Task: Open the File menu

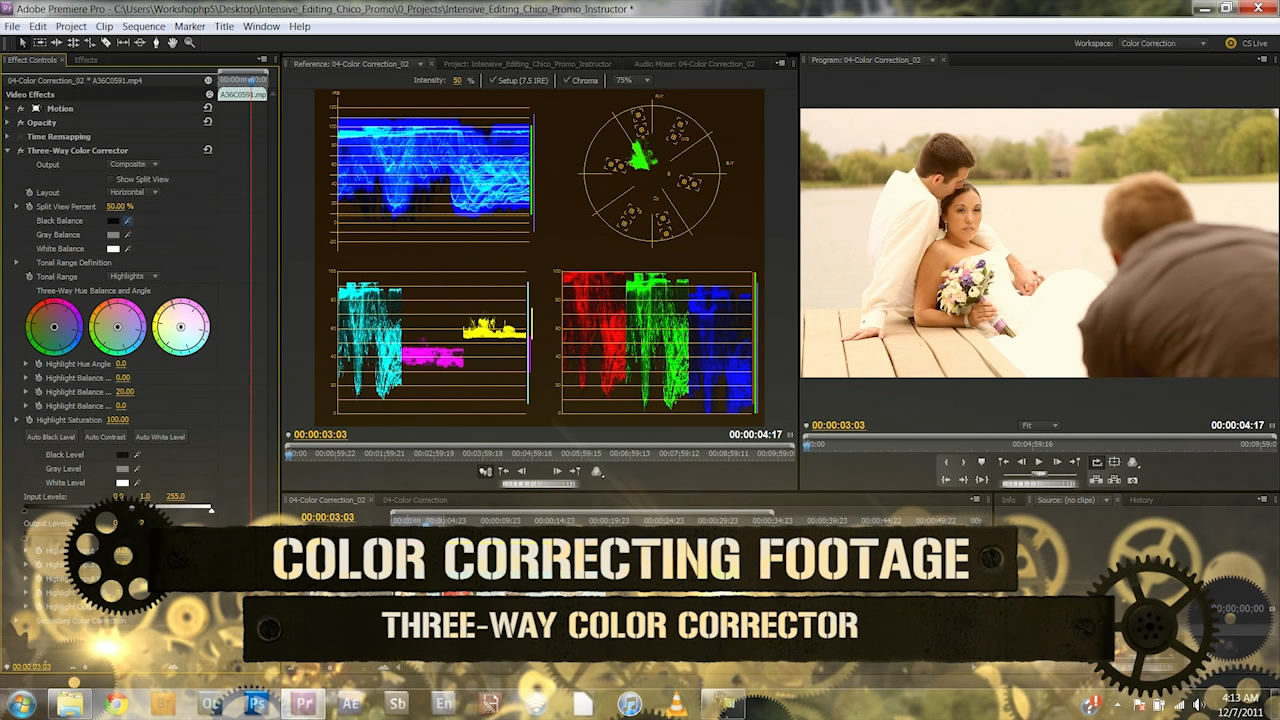Action: (x=12, y=26)
